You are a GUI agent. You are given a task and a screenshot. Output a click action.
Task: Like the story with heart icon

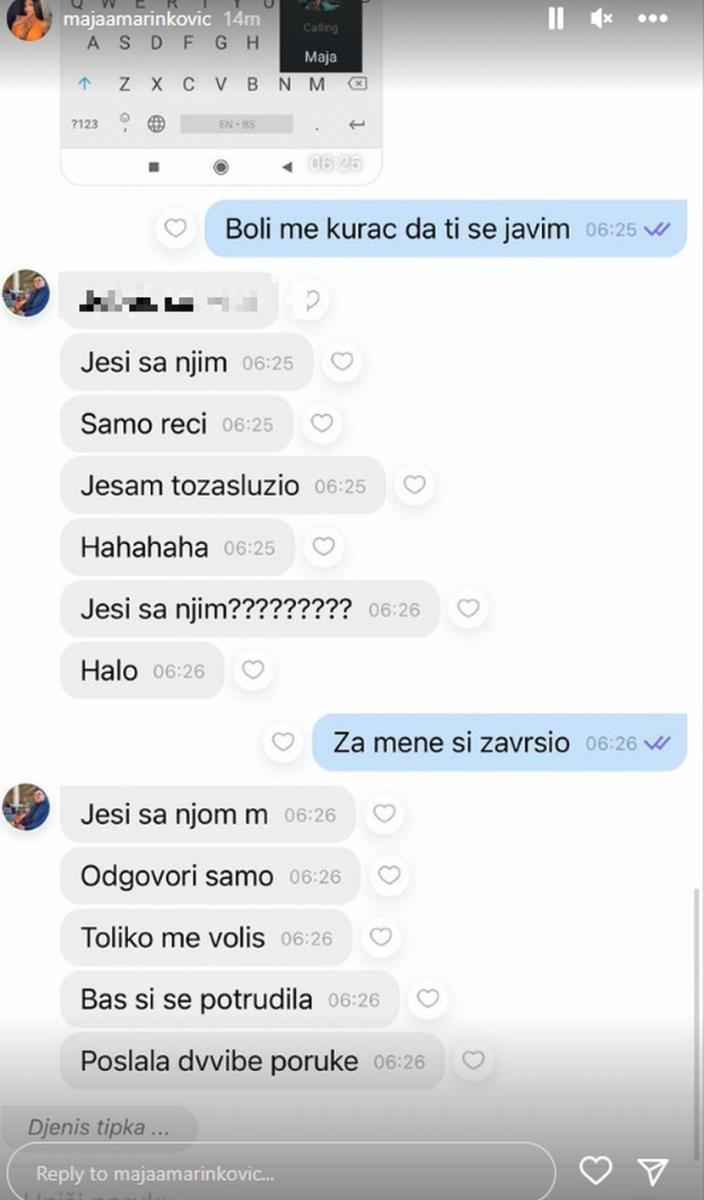(x=596, y=1170)
